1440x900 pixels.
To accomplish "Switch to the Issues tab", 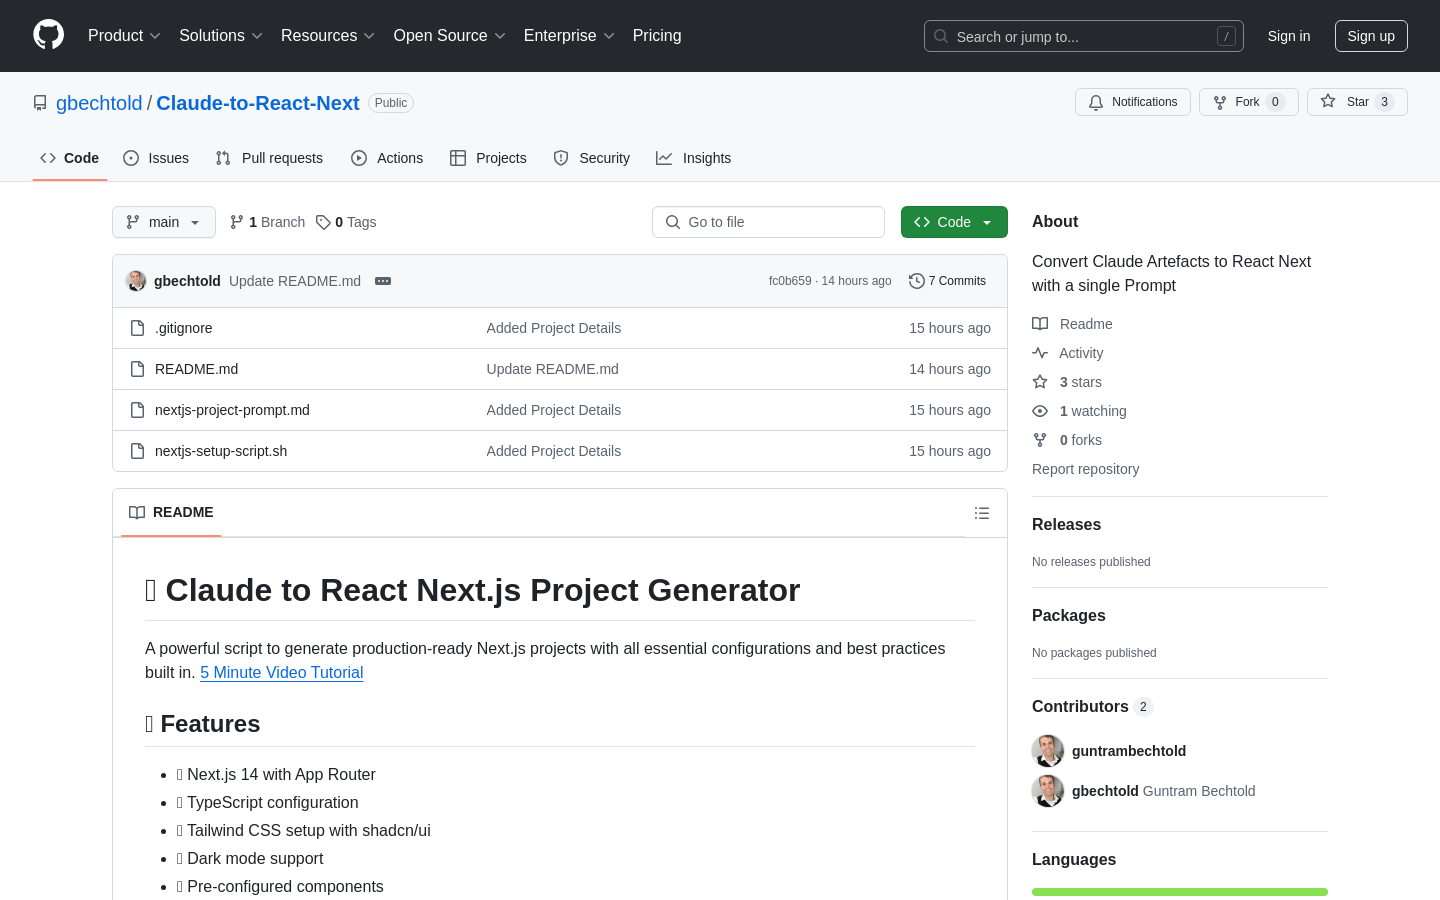I will click(x=156, y=158).
